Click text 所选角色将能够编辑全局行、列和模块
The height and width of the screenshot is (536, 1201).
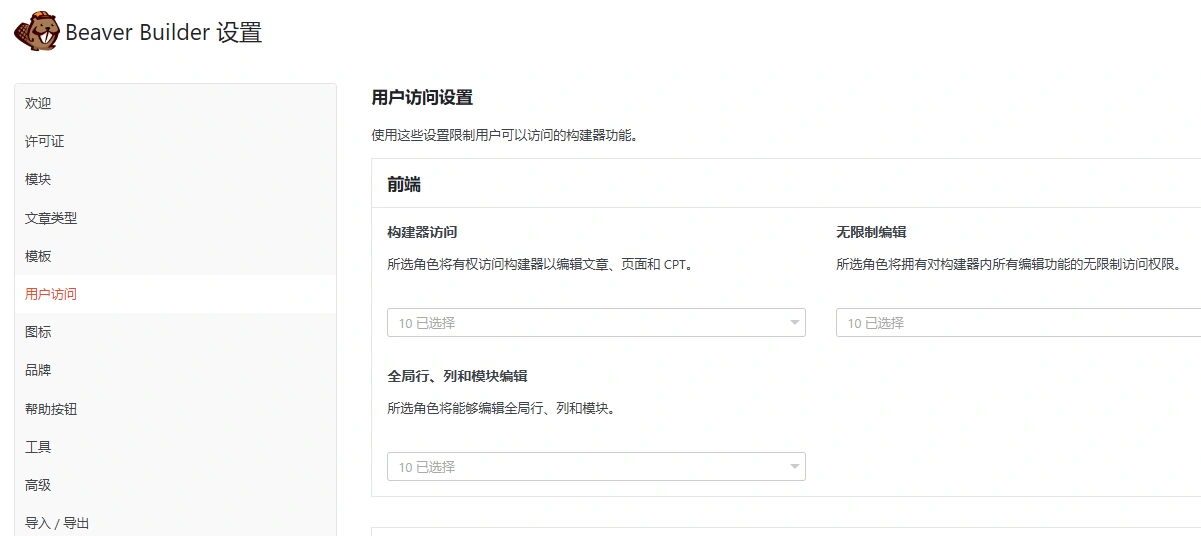[x=500, y=409]
